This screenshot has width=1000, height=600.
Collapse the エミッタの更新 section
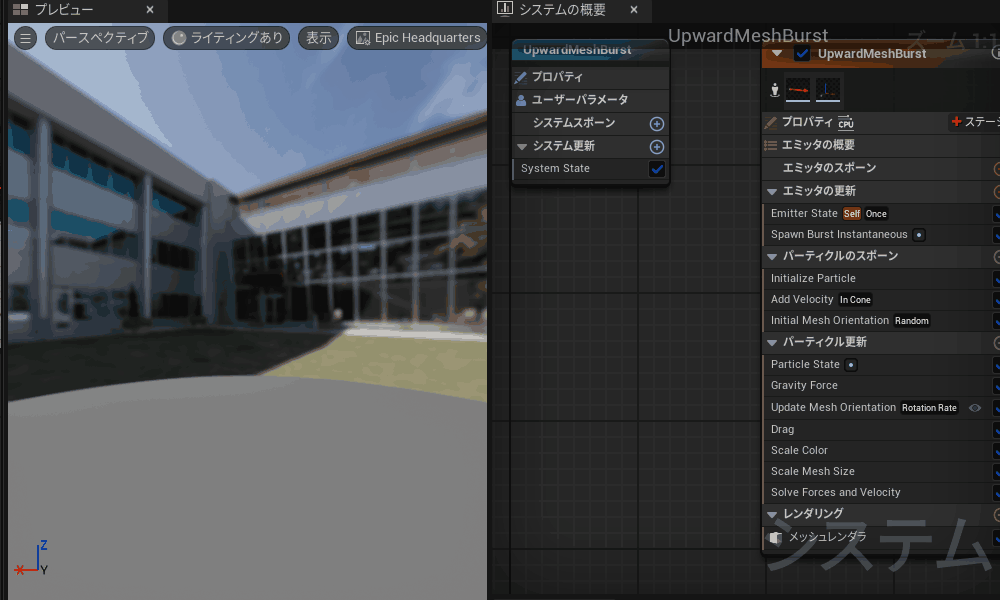click(x=772, y=191)
